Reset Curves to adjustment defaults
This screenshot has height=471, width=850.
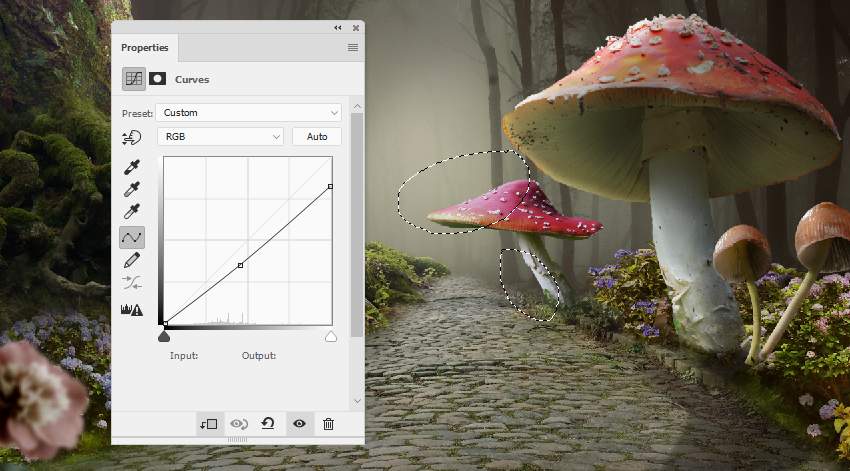[268, 423]
